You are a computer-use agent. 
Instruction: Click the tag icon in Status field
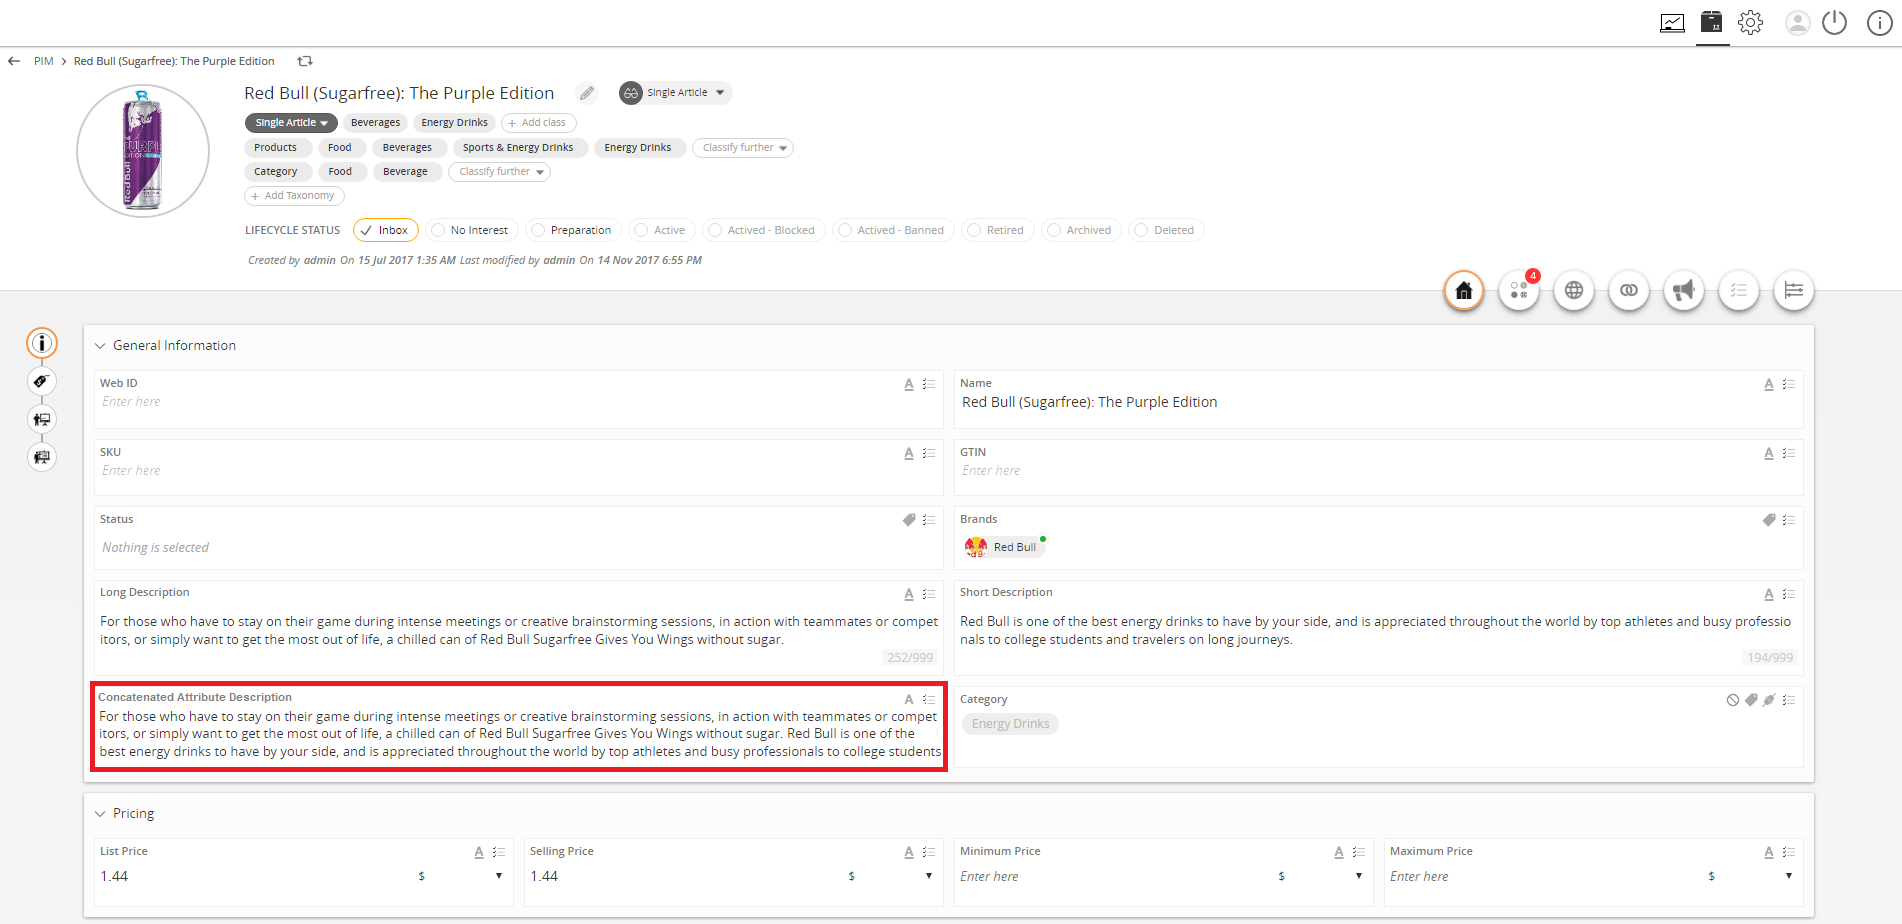tap(909, 520)
